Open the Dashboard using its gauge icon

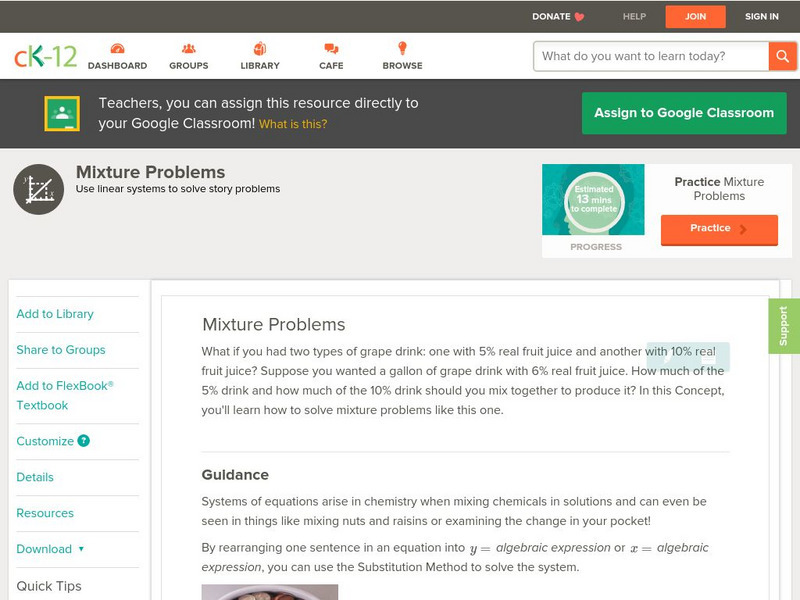coord(119,46)
